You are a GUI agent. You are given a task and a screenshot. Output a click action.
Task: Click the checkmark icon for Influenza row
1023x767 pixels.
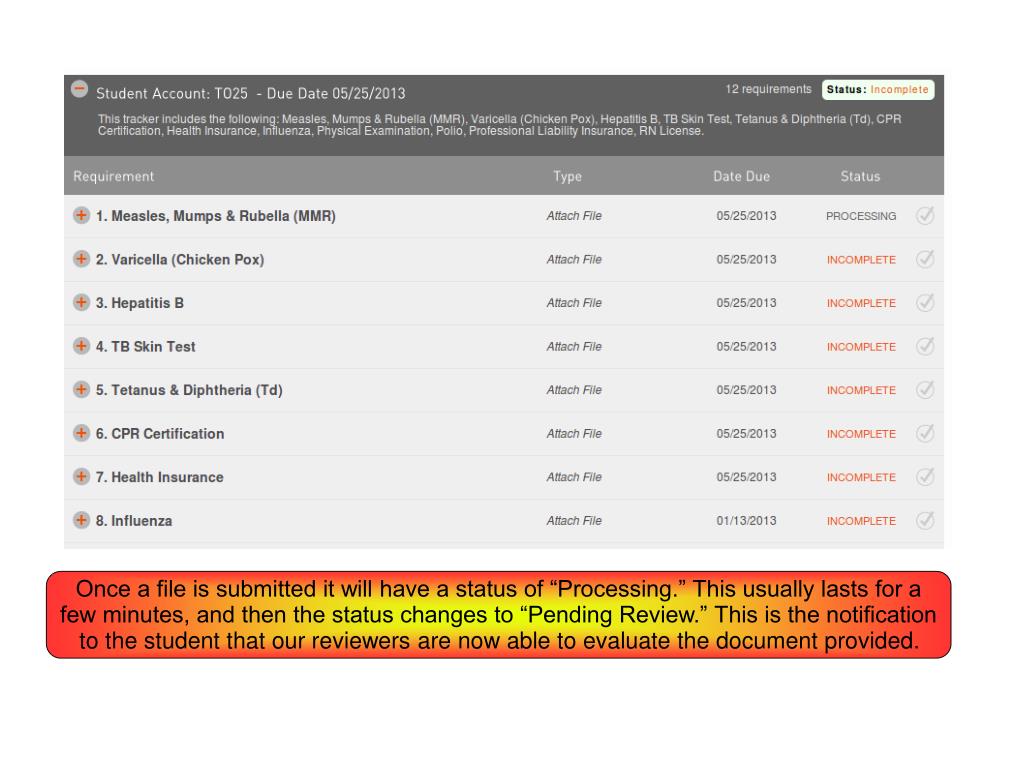pos(925,520)
